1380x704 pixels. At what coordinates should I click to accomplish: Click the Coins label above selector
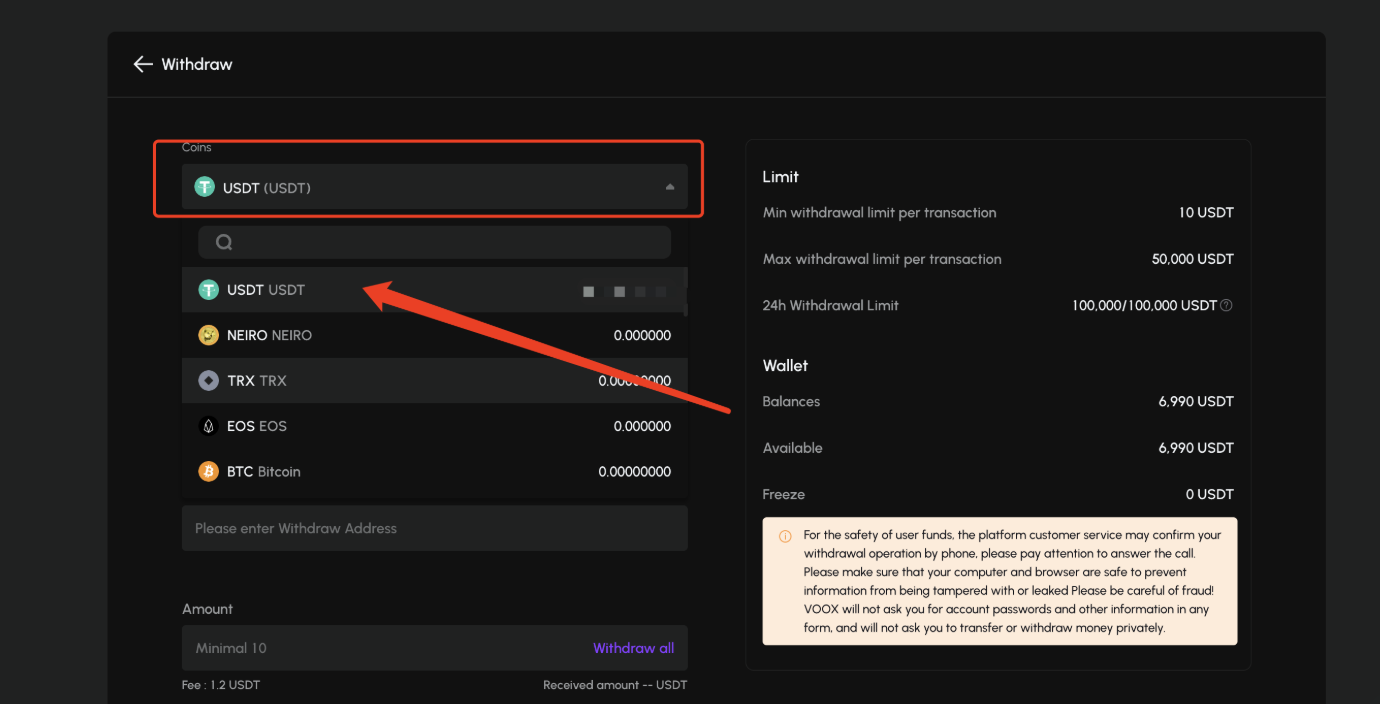click(x=196, y=147)
